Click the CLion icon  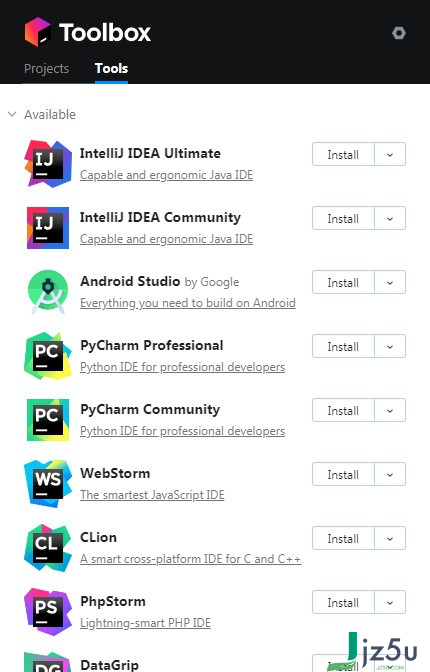48,548
